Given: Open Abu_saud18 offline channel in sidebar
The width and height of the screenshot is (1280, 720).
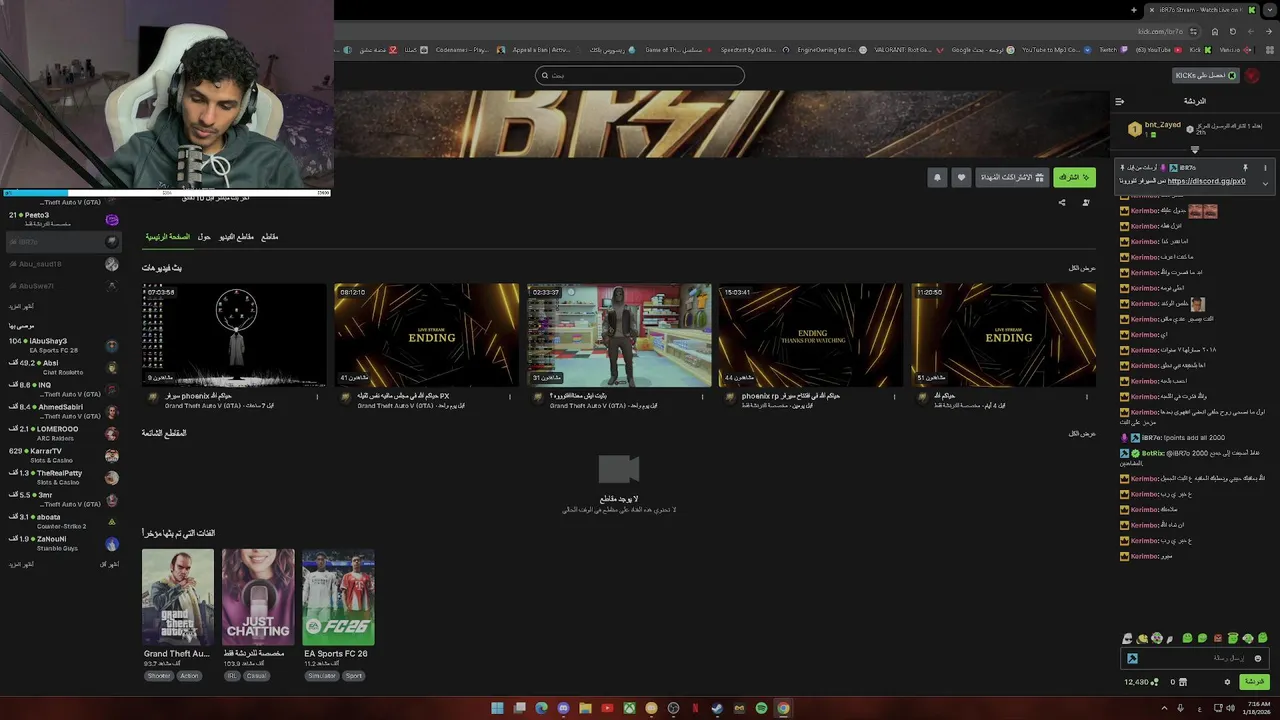Looking at the screenshot, I should 63,264.
